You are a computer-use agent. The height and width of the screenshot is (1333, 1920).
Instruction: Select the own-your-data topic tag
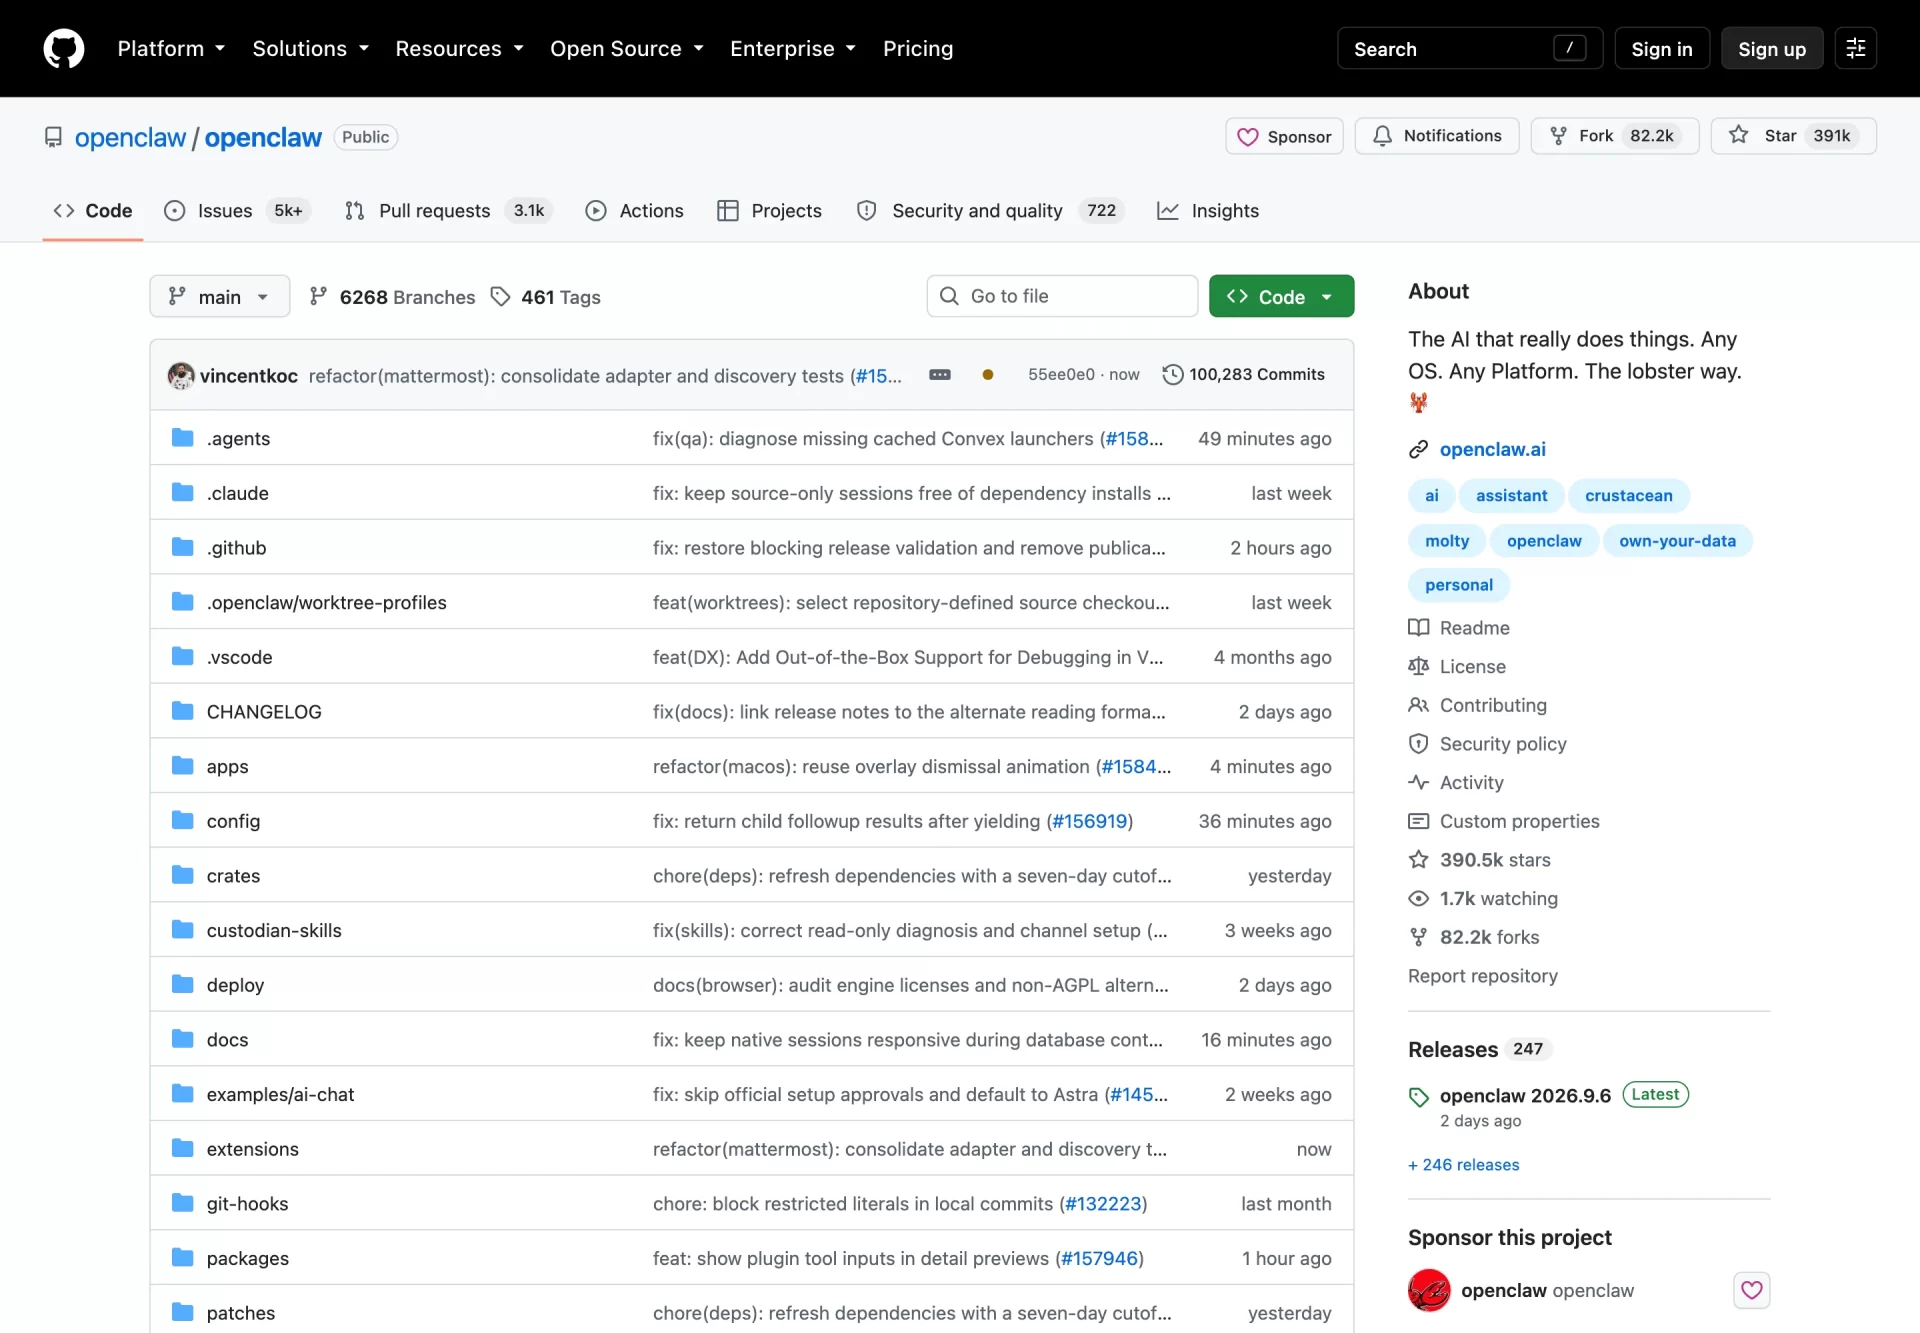click(1677, 541)
